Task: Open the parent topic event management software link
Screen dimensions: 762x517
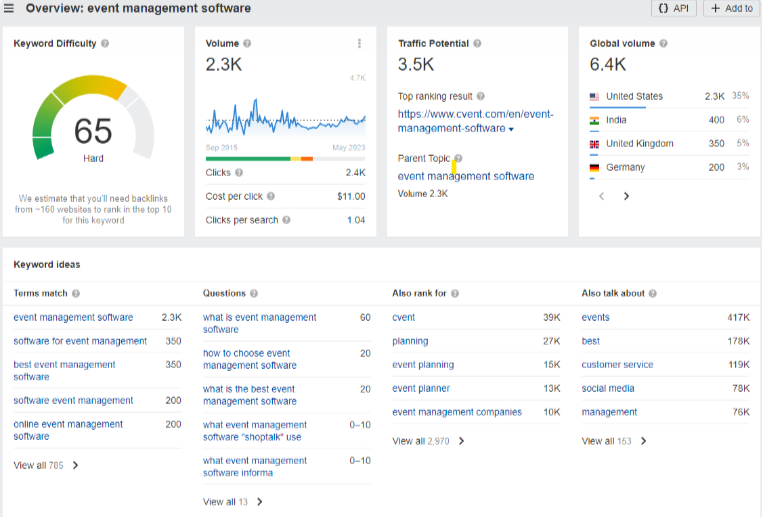Action: pyautogui.click(x=466, y=177)
